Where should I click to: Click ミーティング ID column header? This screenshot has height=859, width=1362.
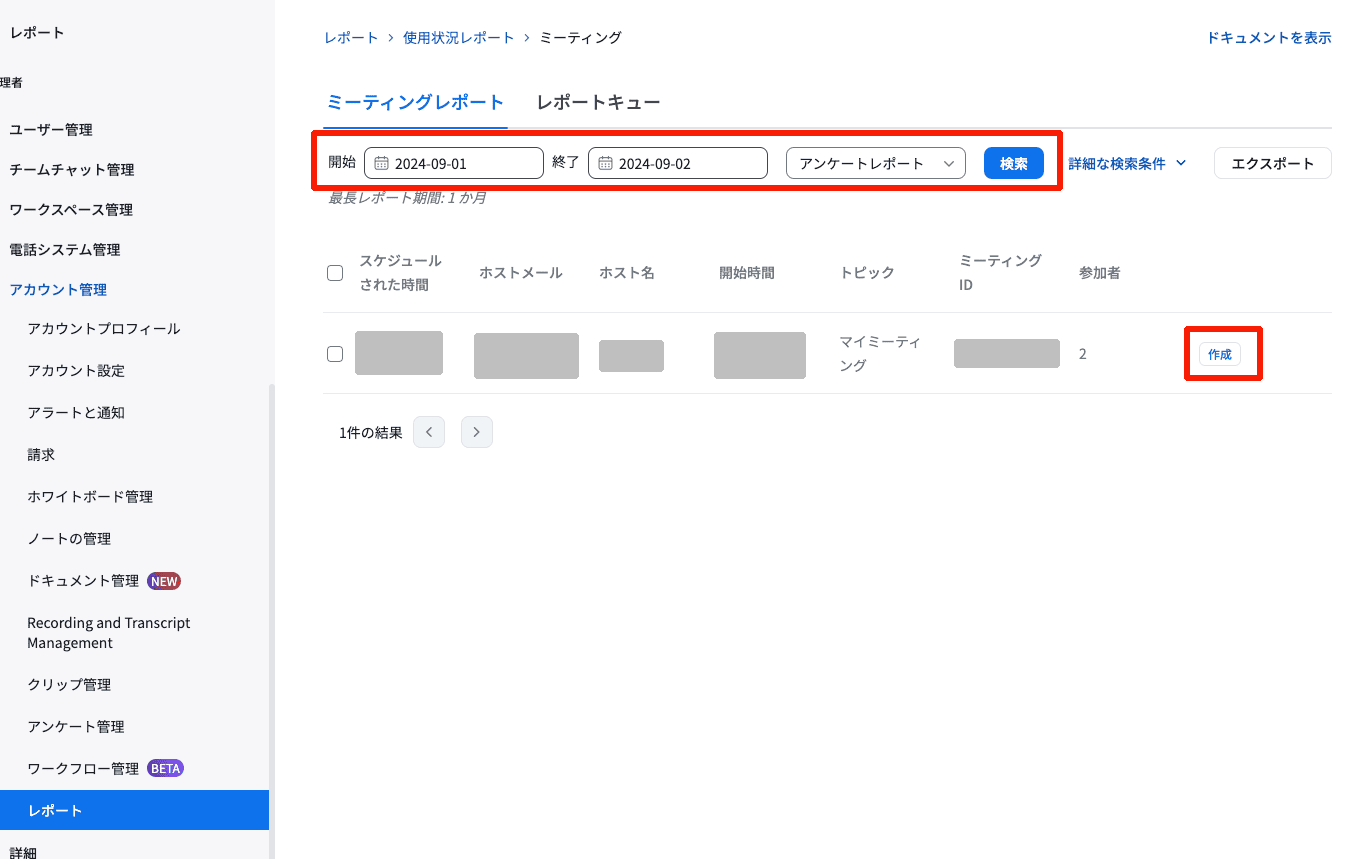(1000, 272)
